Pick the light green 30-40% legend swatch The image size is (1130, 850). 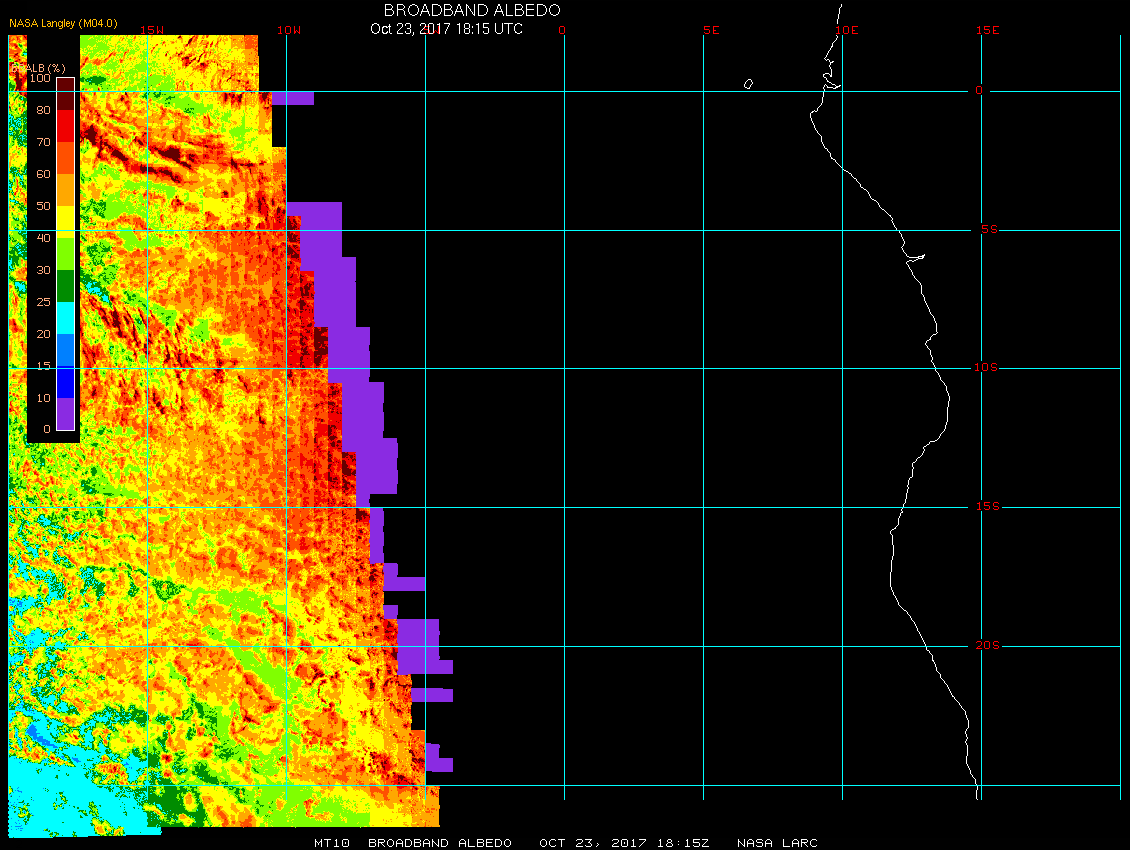[x=66, y=254]
